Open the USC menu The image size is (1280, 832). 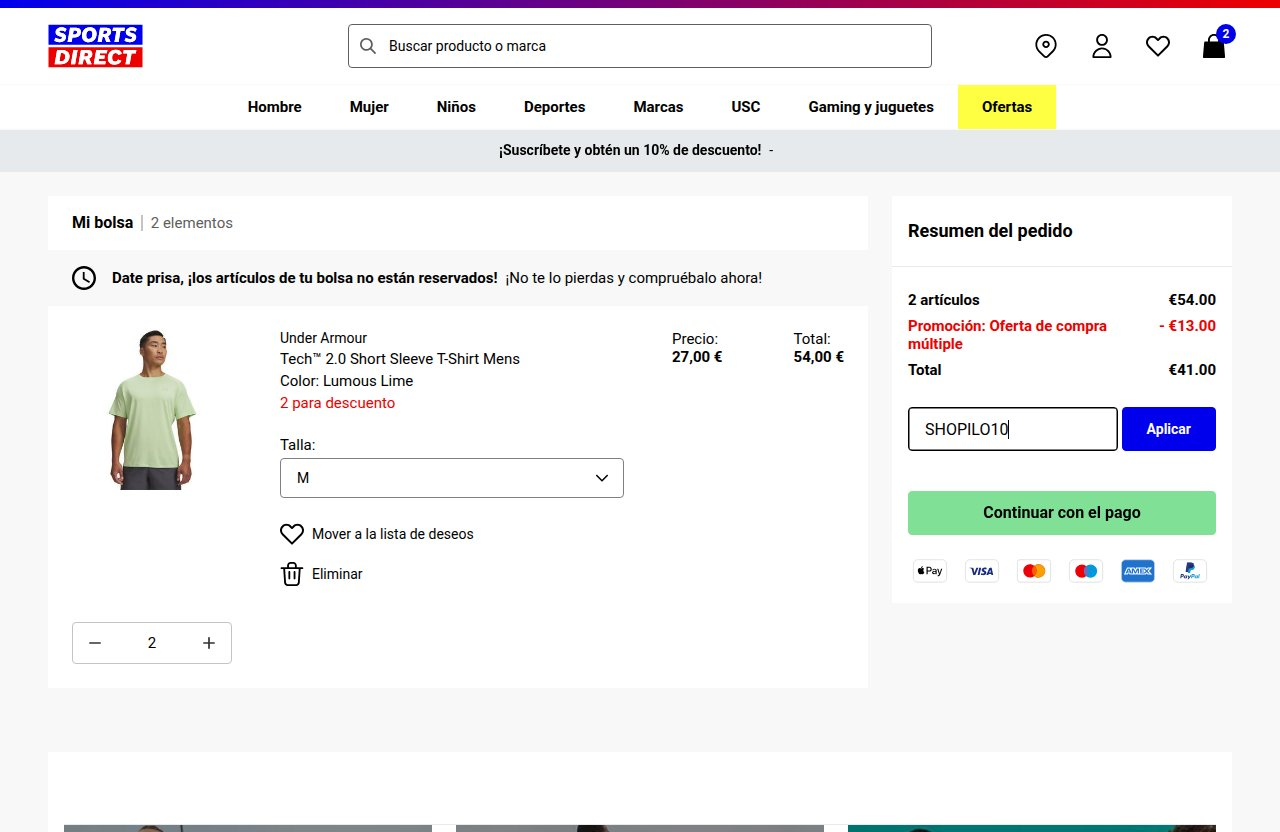point(746,107)
